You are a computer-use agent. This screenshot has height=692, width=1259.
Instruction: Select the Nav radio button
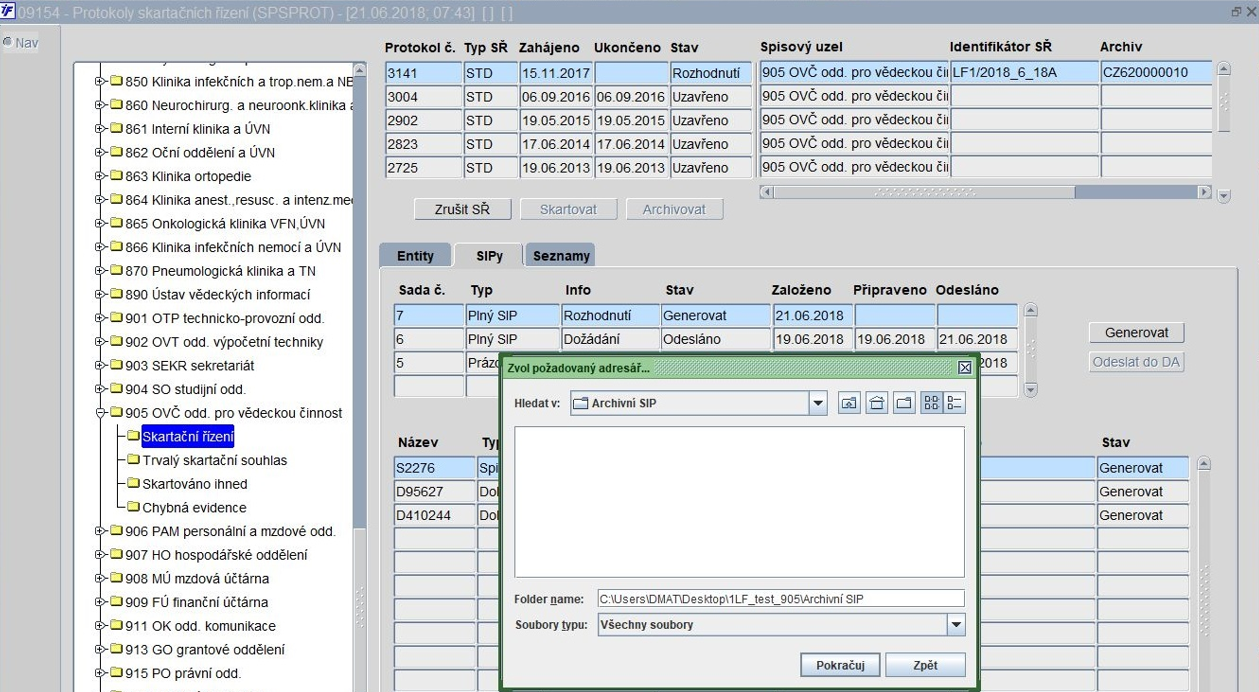[x=8, y=43]
